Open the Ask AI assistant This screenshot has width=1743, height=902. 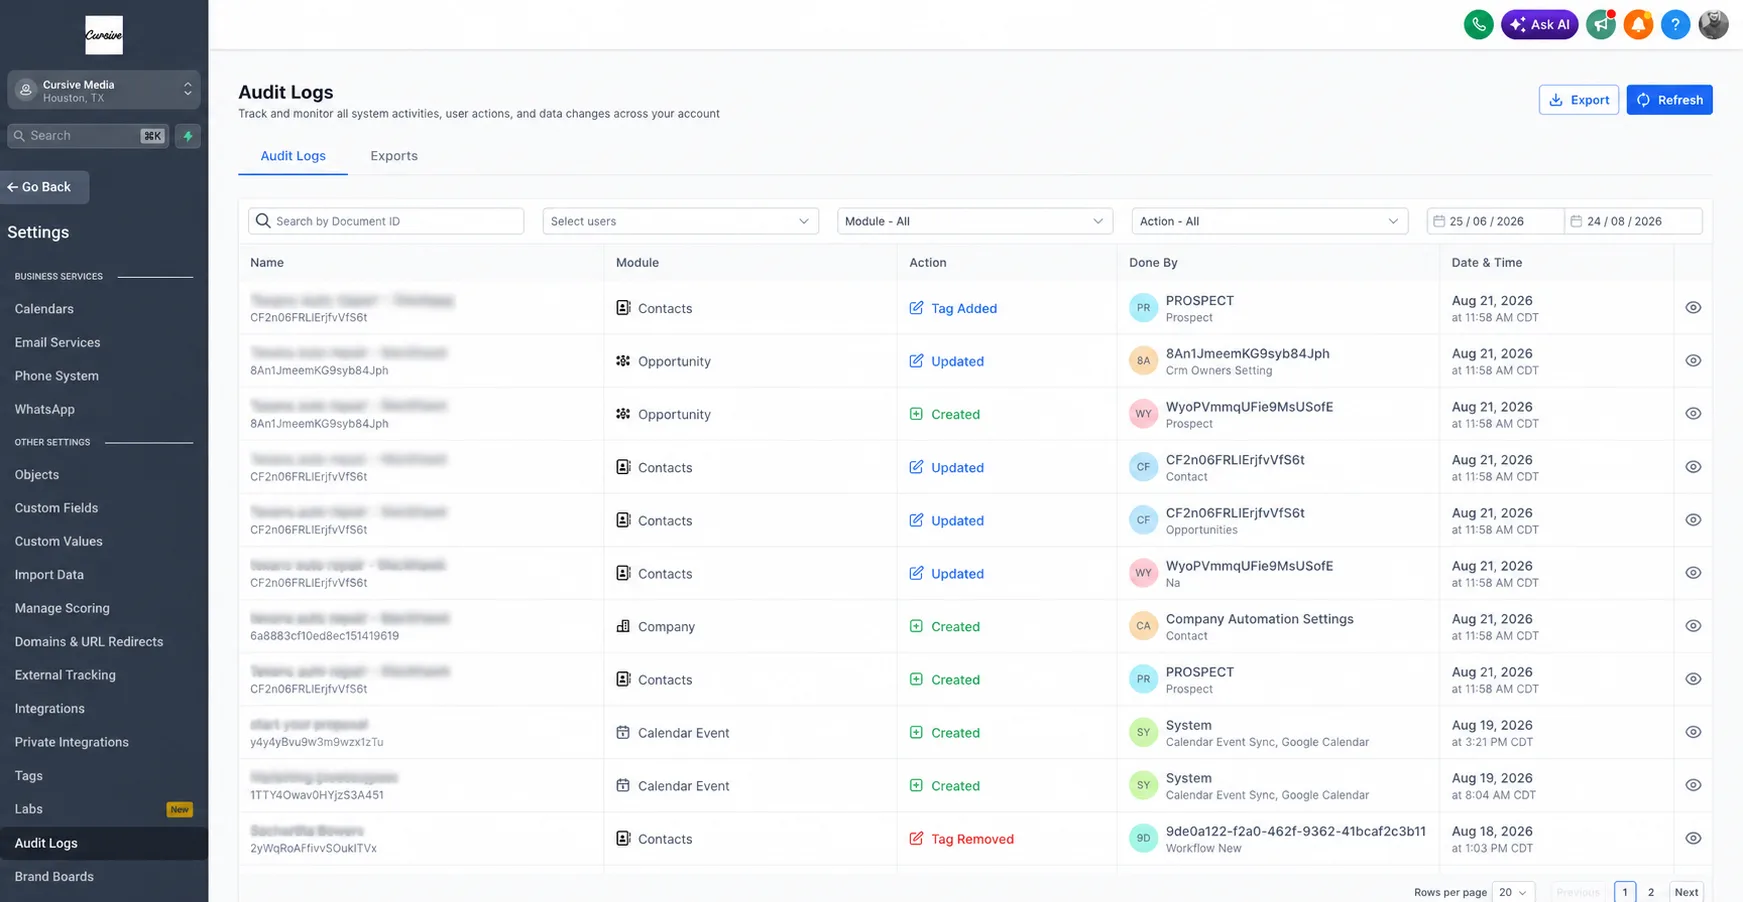click(1539, 24)
